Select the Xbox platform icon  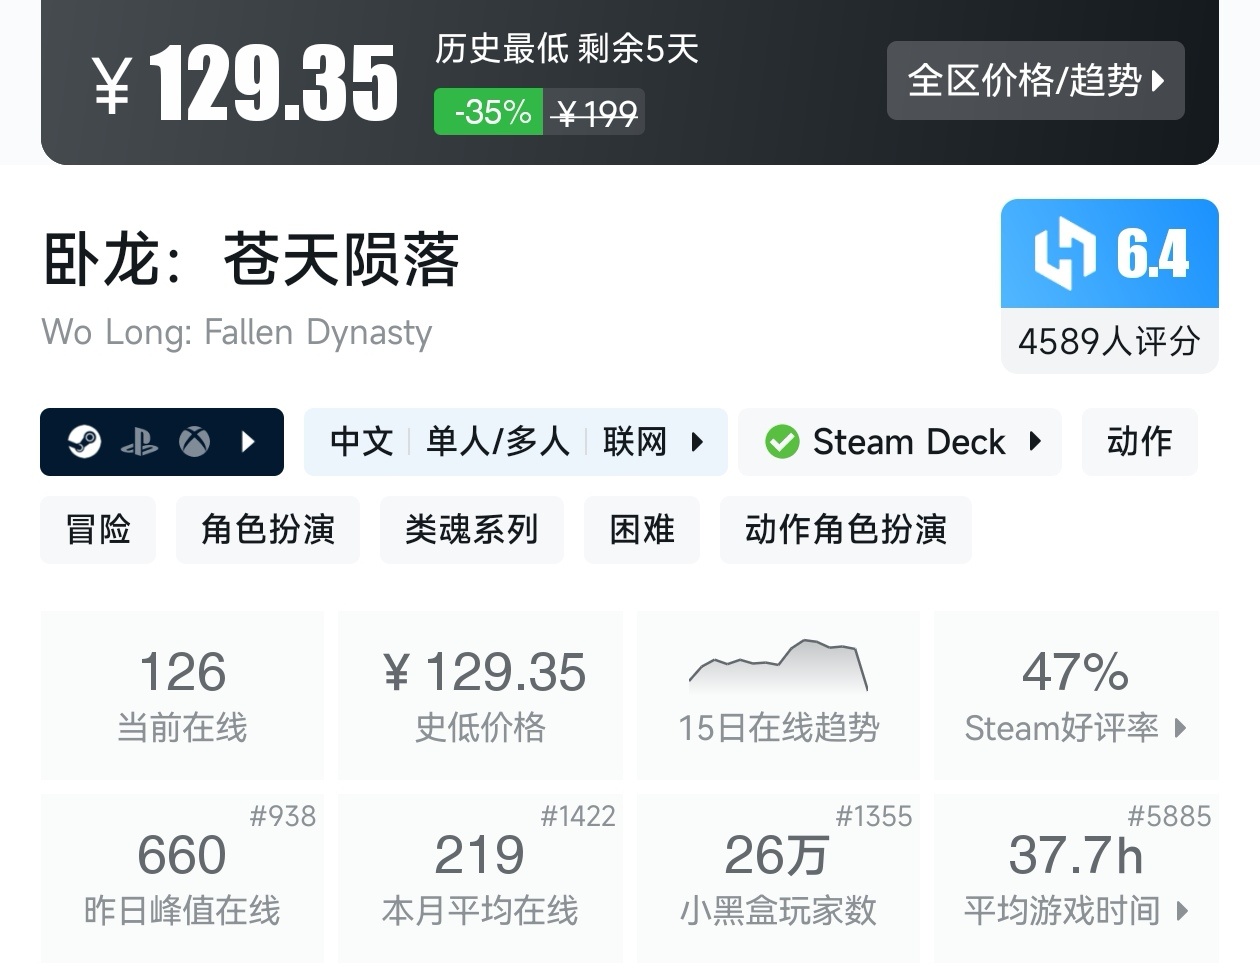pos(195,441)
